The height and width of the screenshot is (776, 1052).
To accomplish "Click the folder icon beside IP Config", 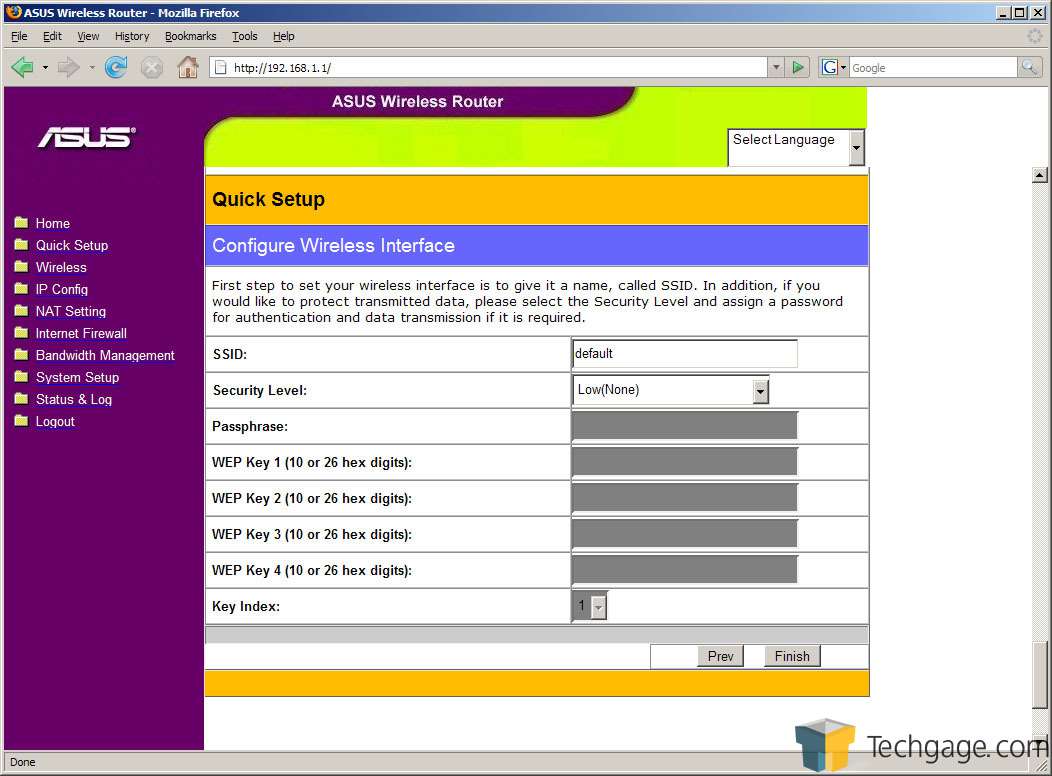I will [21, 288].
